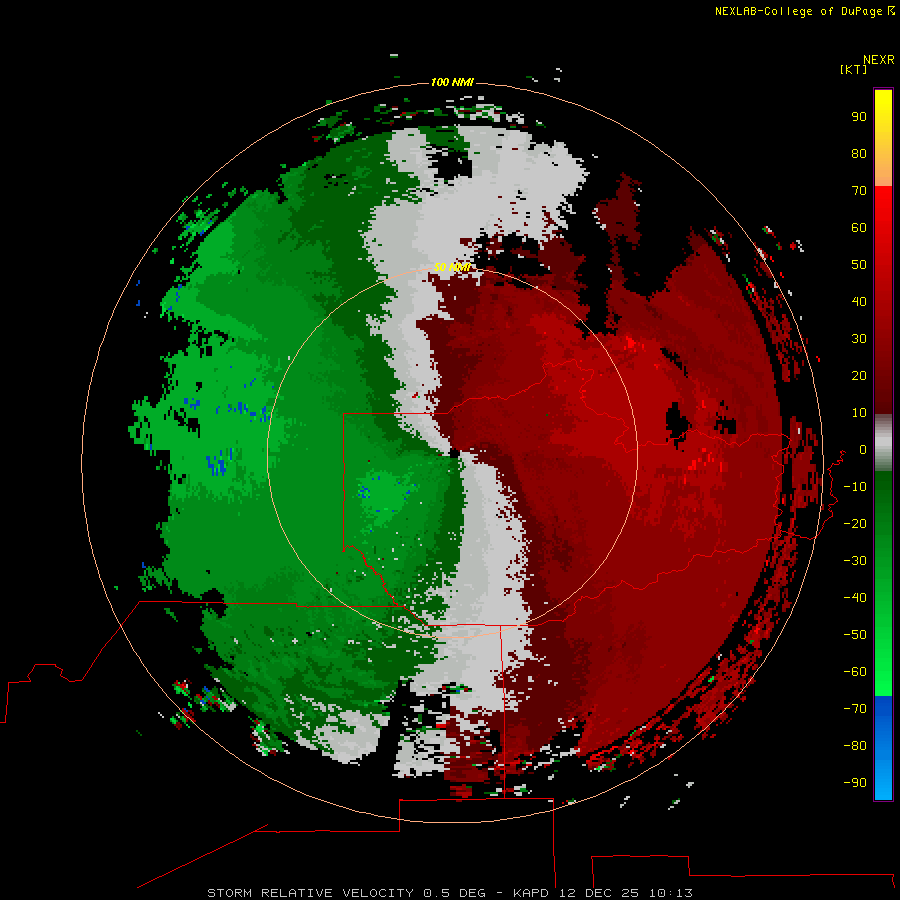
Task: Click the 50 NMI range ring label
Action: pyautogui.click(x=452, y=267)
